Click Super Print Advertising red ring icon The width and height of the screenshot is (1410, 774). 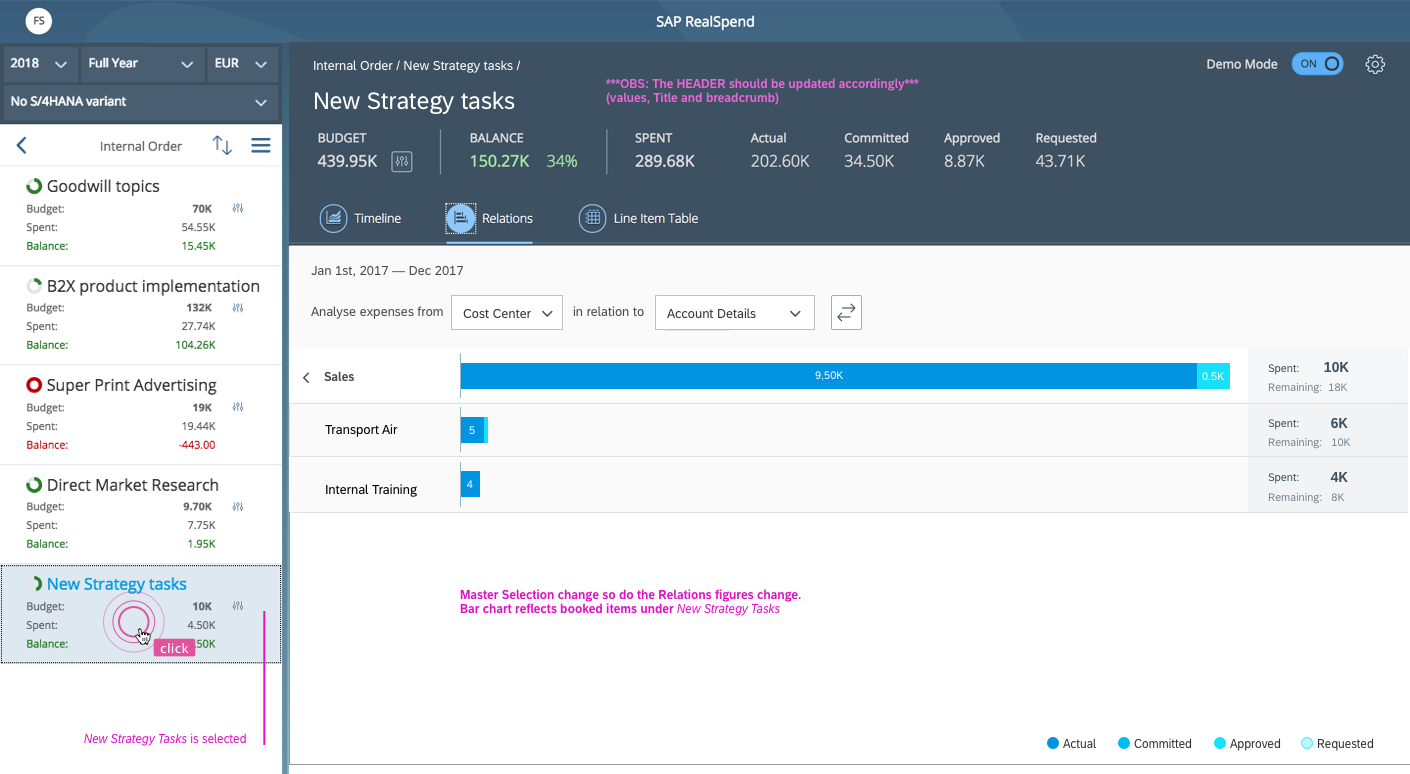click(x=34, y=385)
